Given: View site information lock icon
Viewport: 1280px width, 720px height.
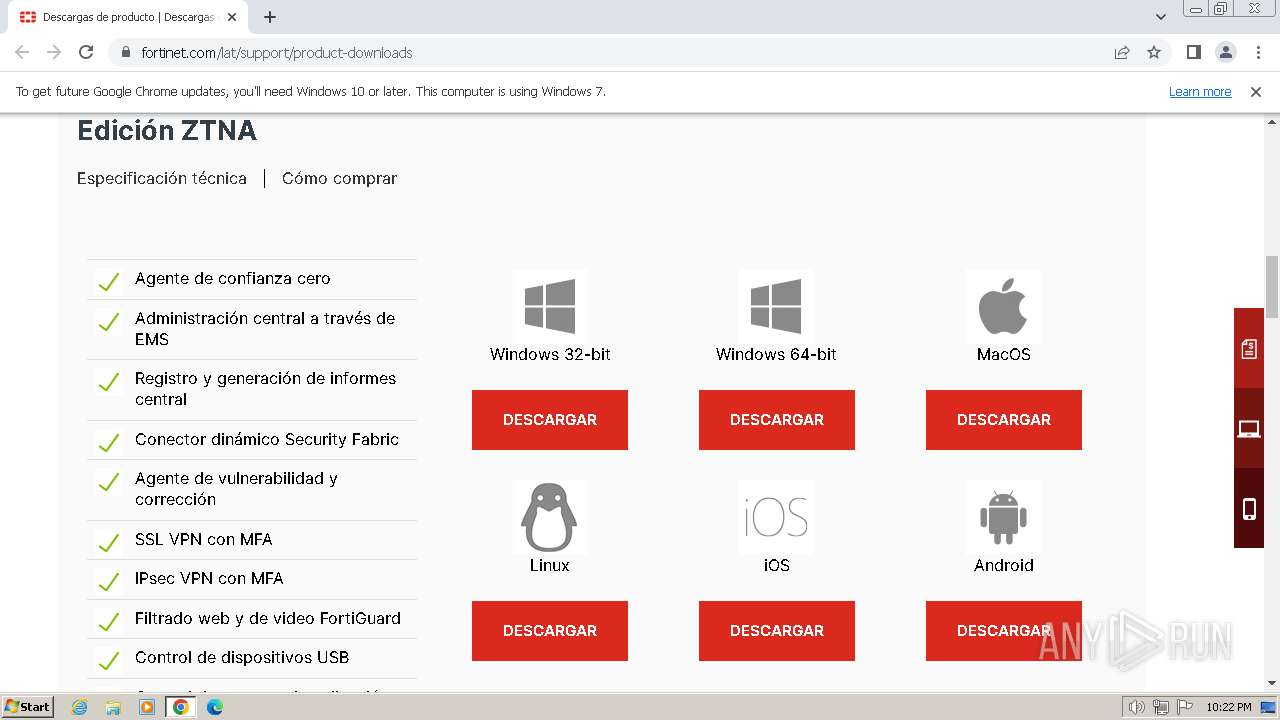Looking at the screenshot, I should pyautogui.click(x=125, y=52).
